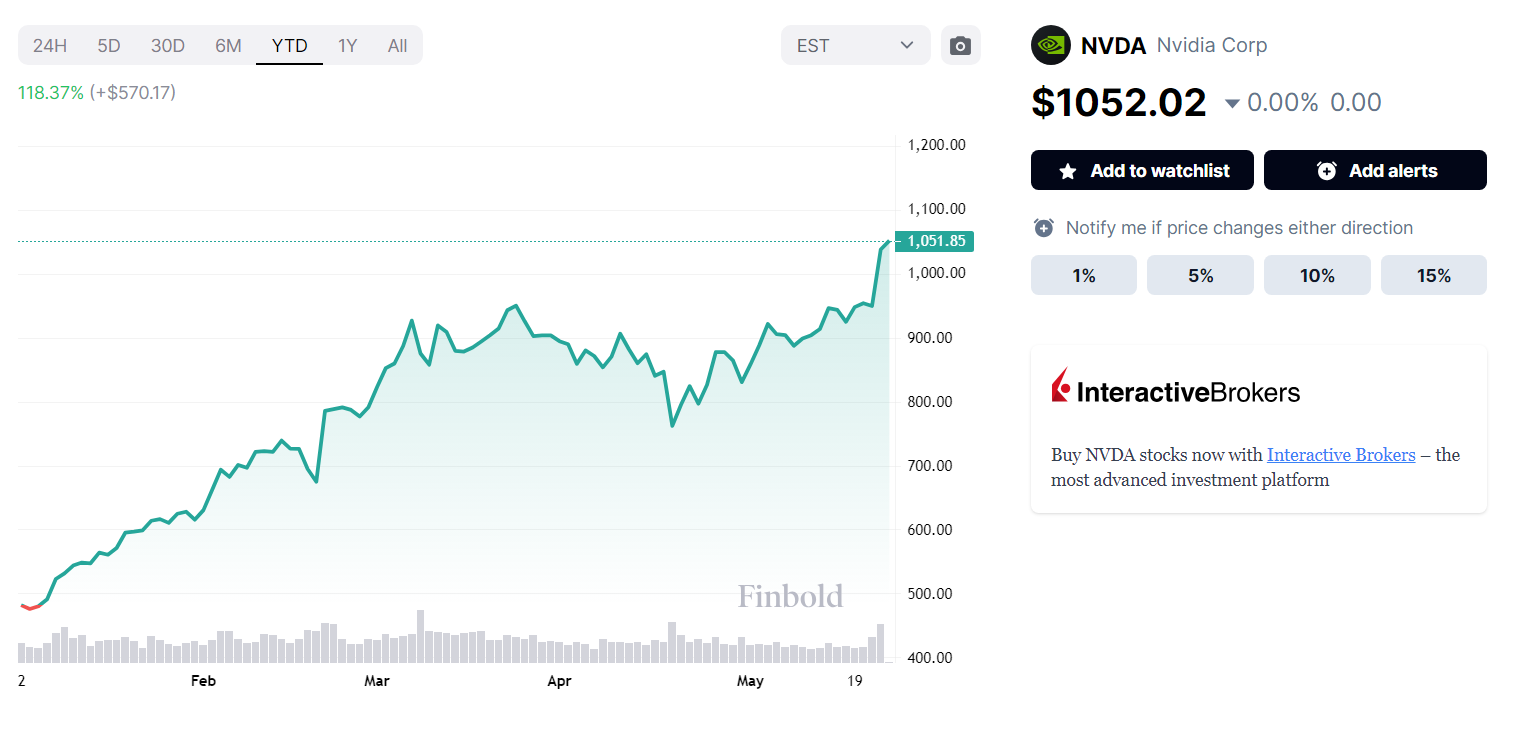
Task: Click the alarm icon beside Notify me
Action: coord(1044,228)
